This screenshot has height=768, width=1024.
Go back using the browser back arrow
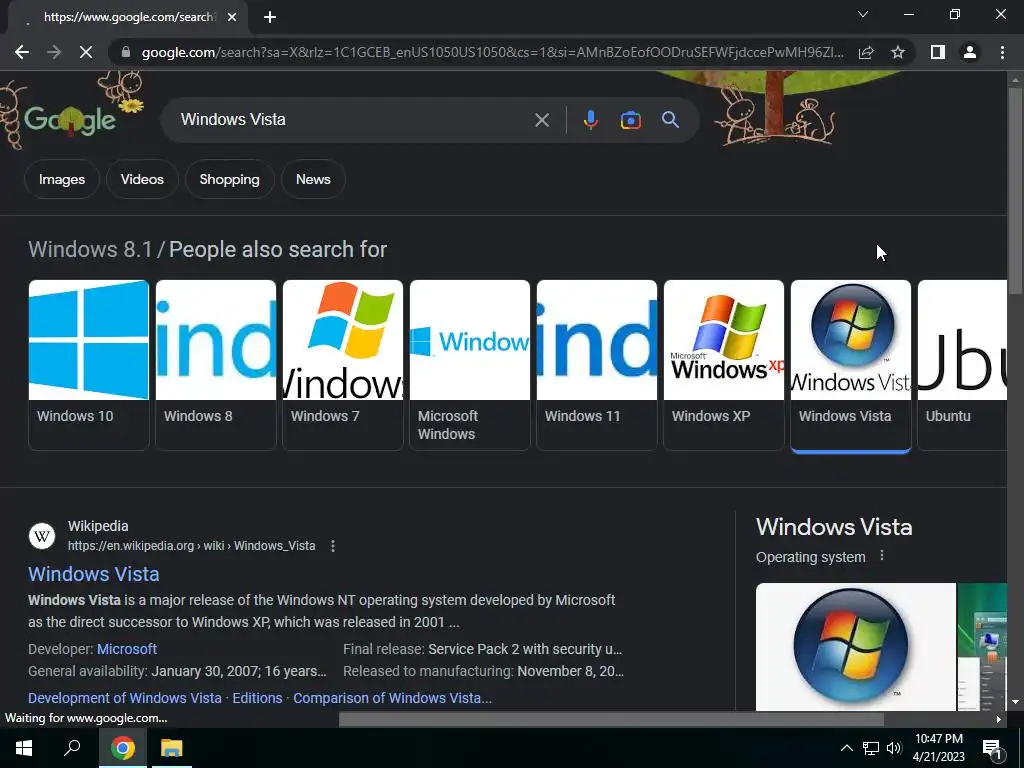click(x=22, y=52)
